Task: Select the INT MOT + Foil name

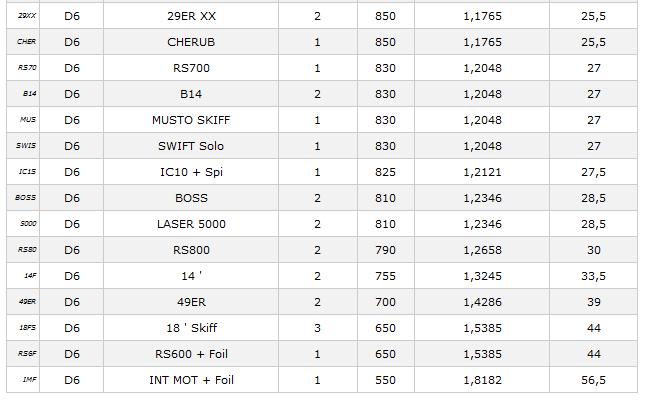Action: coord(191,380)
